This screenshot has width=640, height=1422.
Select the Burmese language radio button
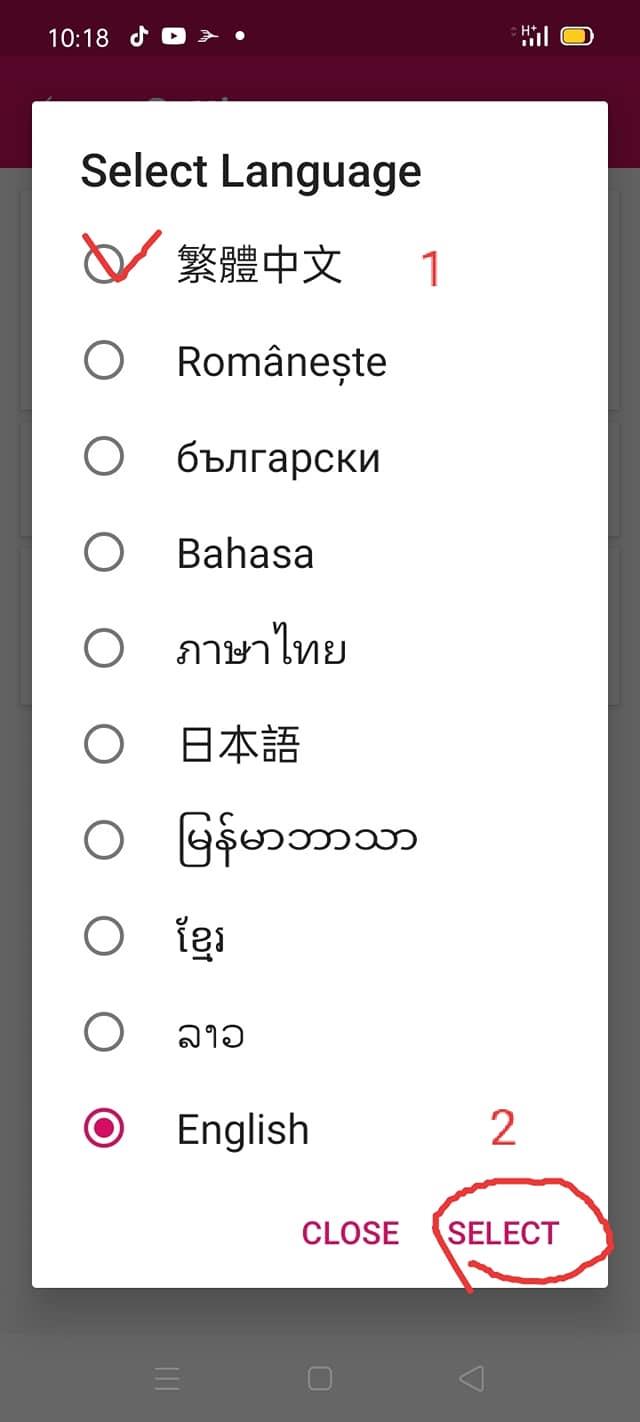pos(104,840)
